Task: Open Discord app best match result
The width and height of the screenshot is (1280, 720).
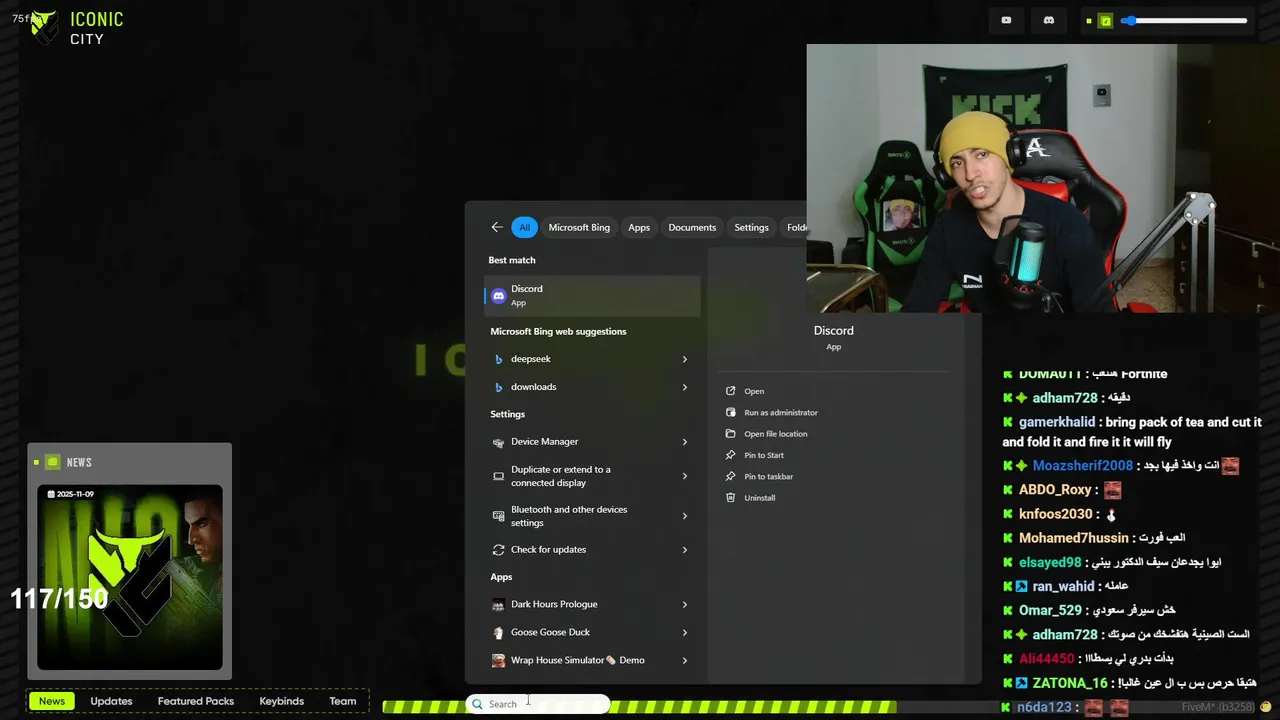Action: [592, 295]
